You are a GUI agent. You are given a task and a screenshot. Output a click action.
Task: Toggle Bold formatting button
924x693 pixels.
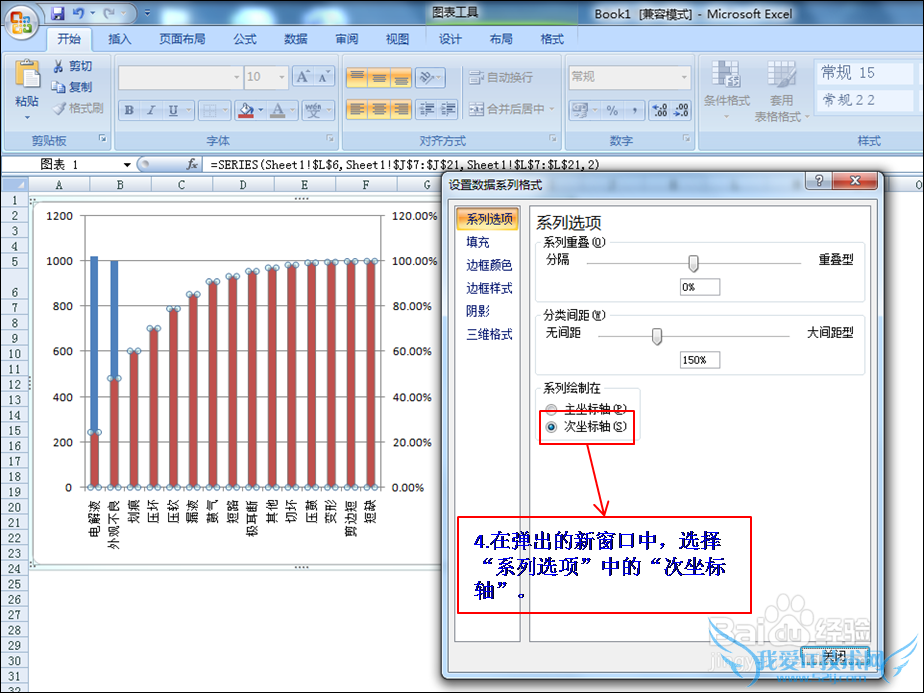[129, 110]
